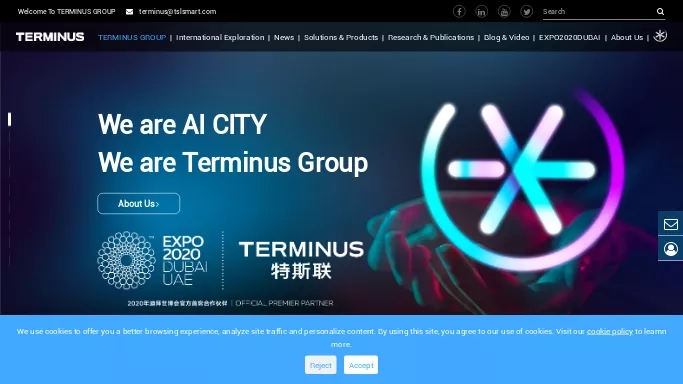Viewport: 683px width, 384px height.
Task: Click the "We are AI CITY" headline
Action: pyautogui.click(x=183, y=125)
